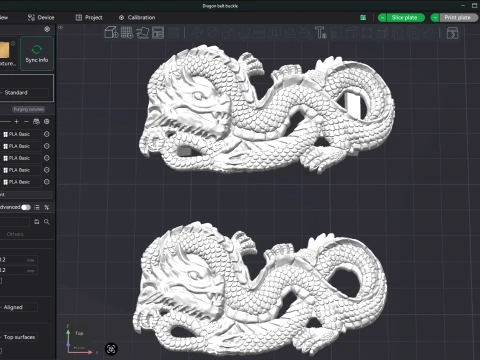The height and width of the screenshot is (360, 480).
Task: Edit the third PLA Basic preset
Action: 47,158
